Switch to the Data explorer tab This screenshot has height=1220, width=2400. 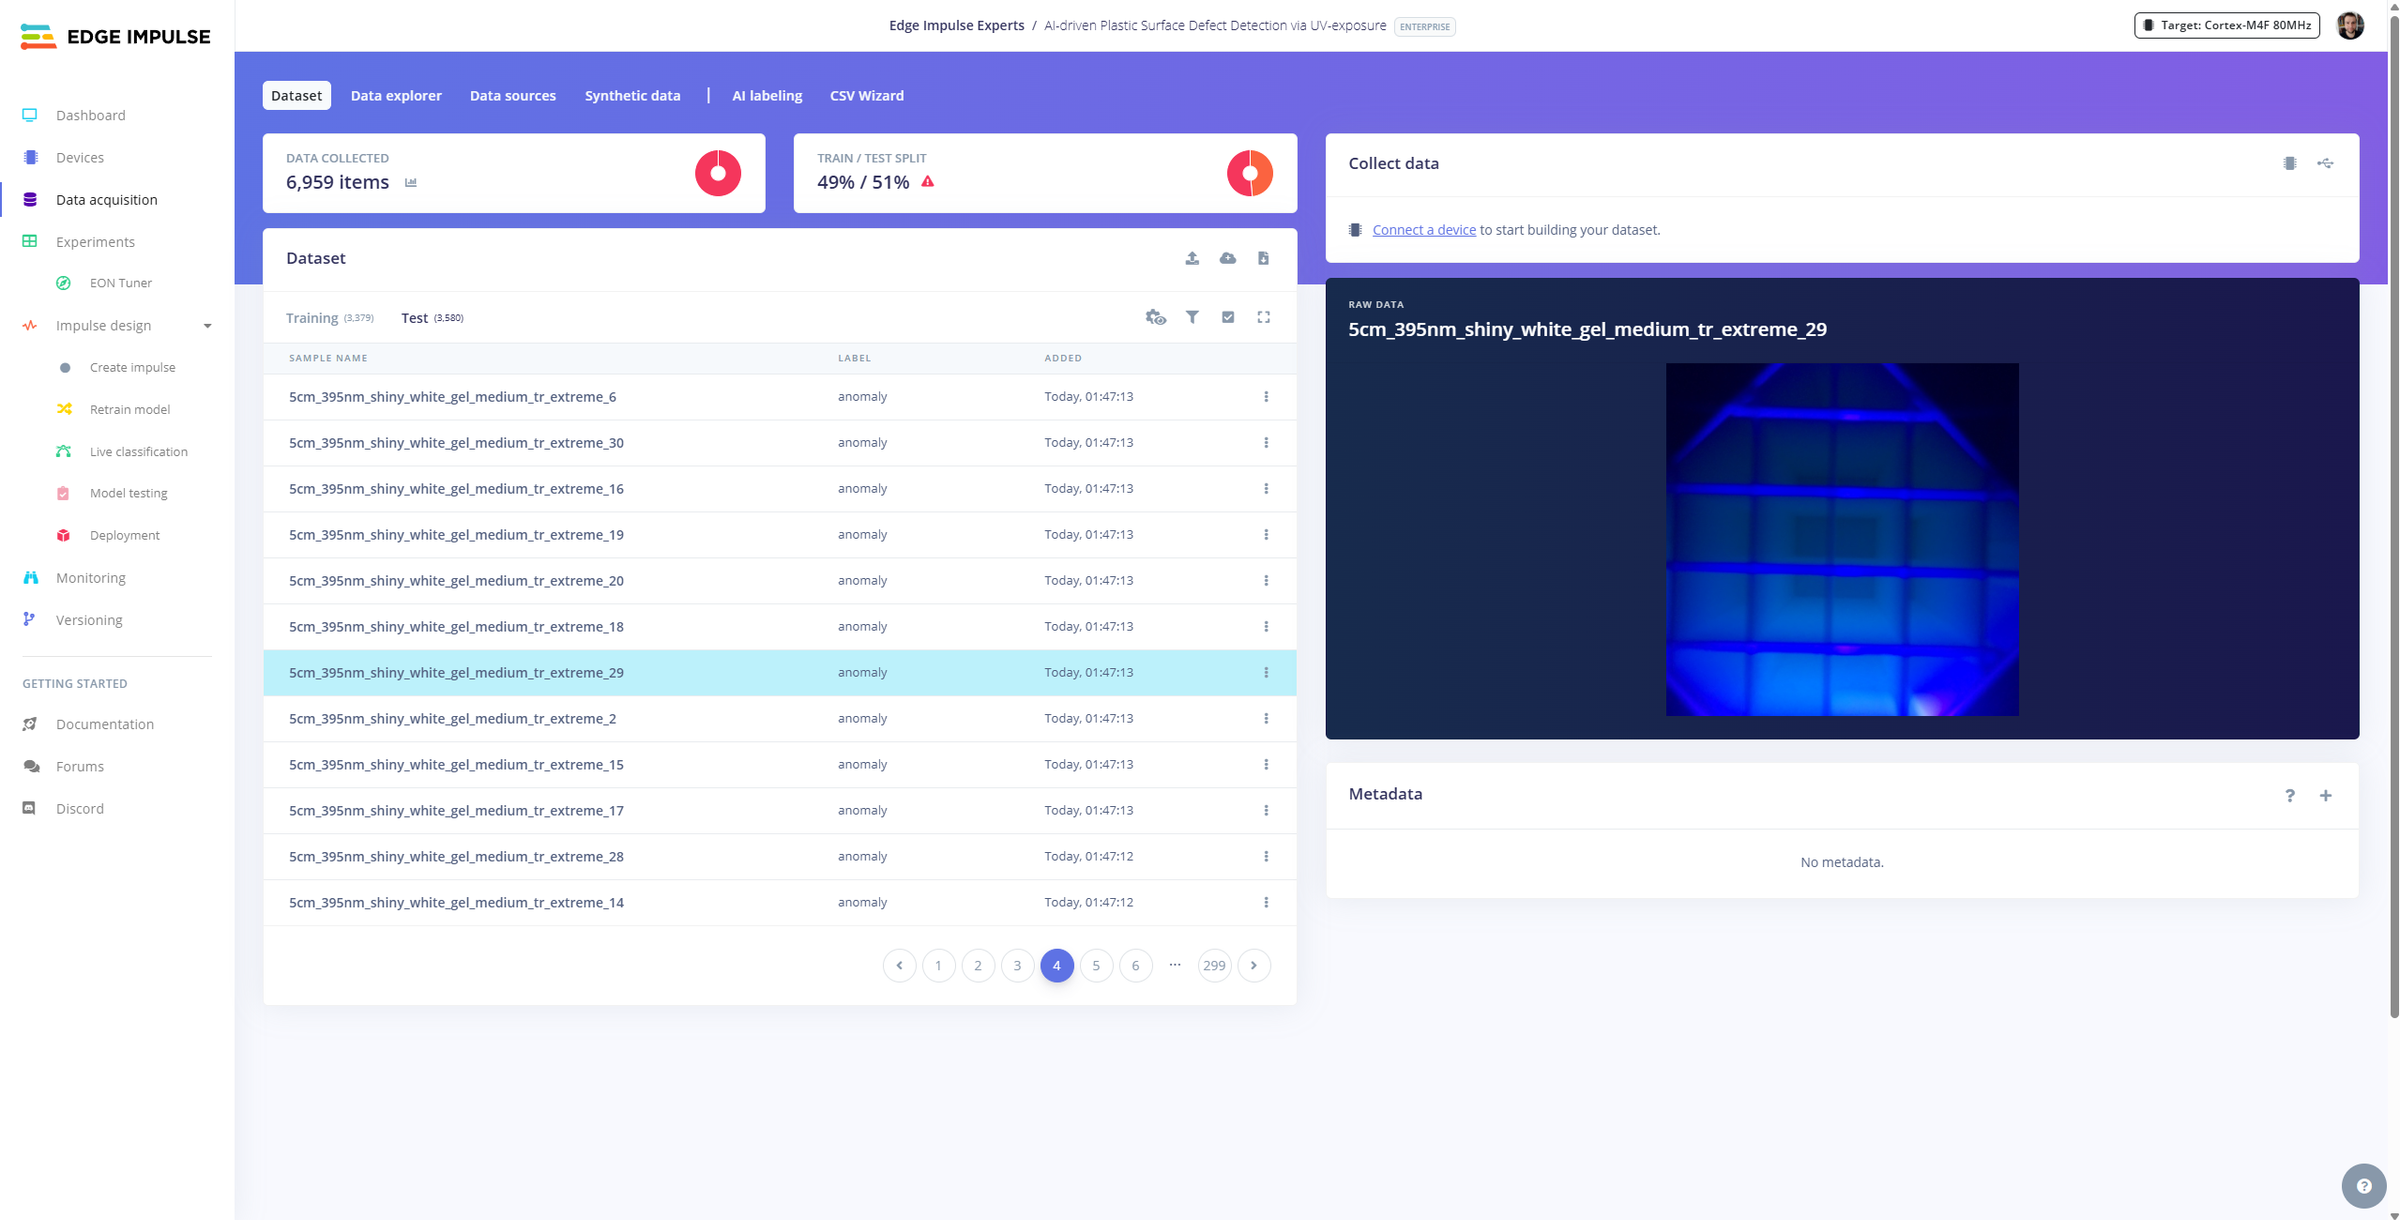click(x=396, y=96)
